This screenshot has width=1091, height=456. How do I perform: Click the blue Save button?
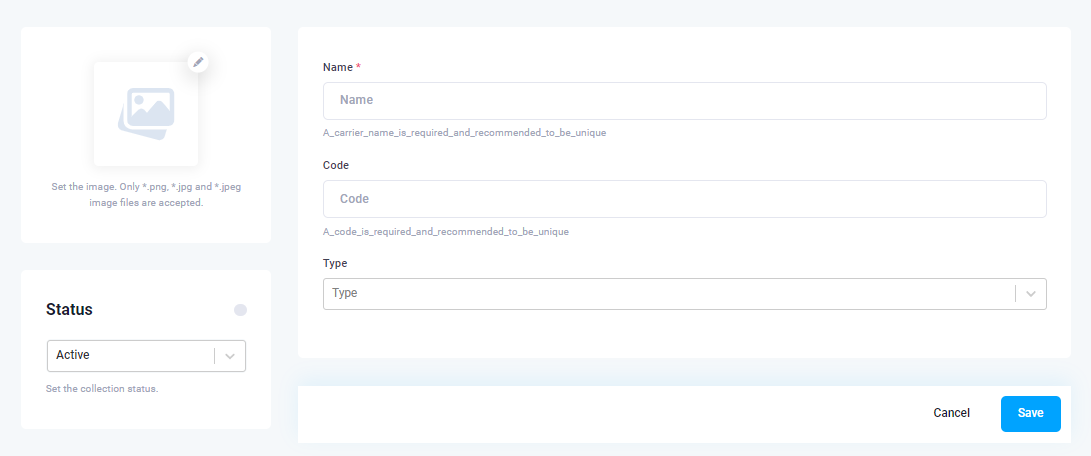tap(1030, 414)
